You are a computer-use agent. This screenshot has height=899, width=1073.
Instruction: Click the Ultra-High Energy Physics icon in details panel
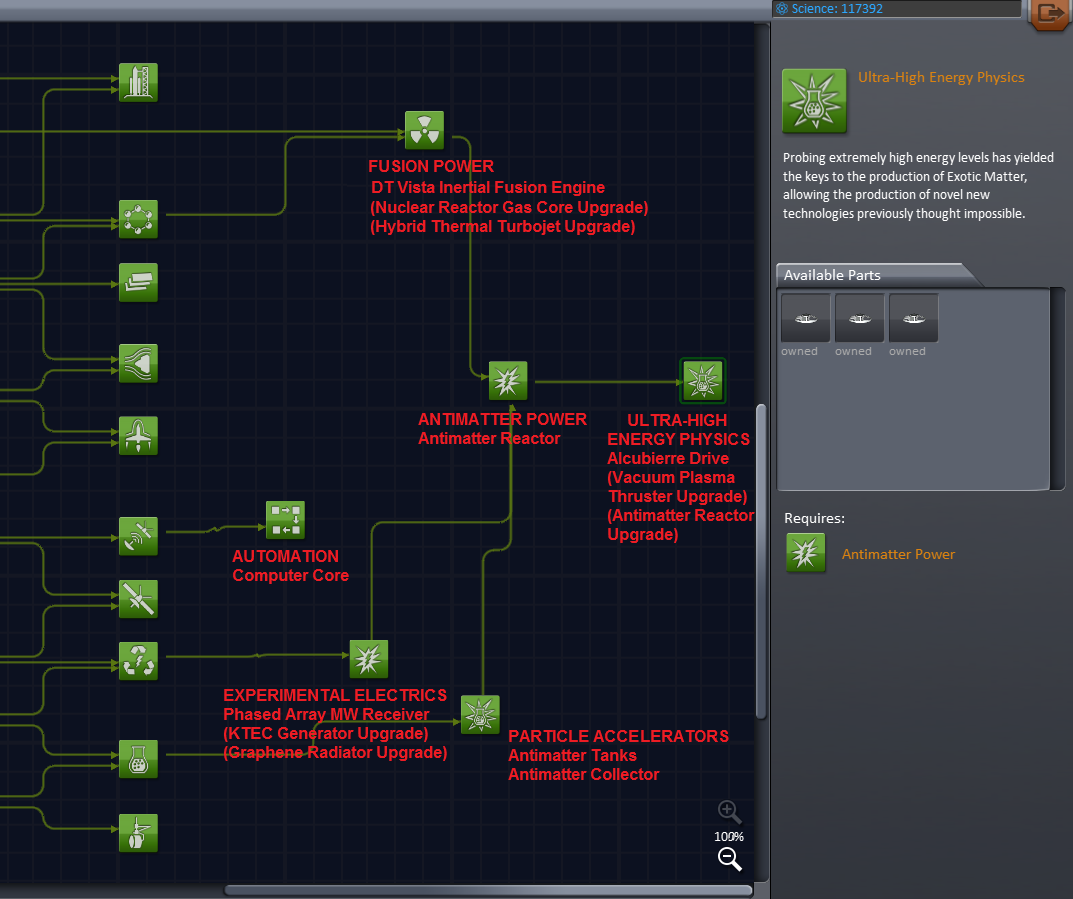coord(813,101)
